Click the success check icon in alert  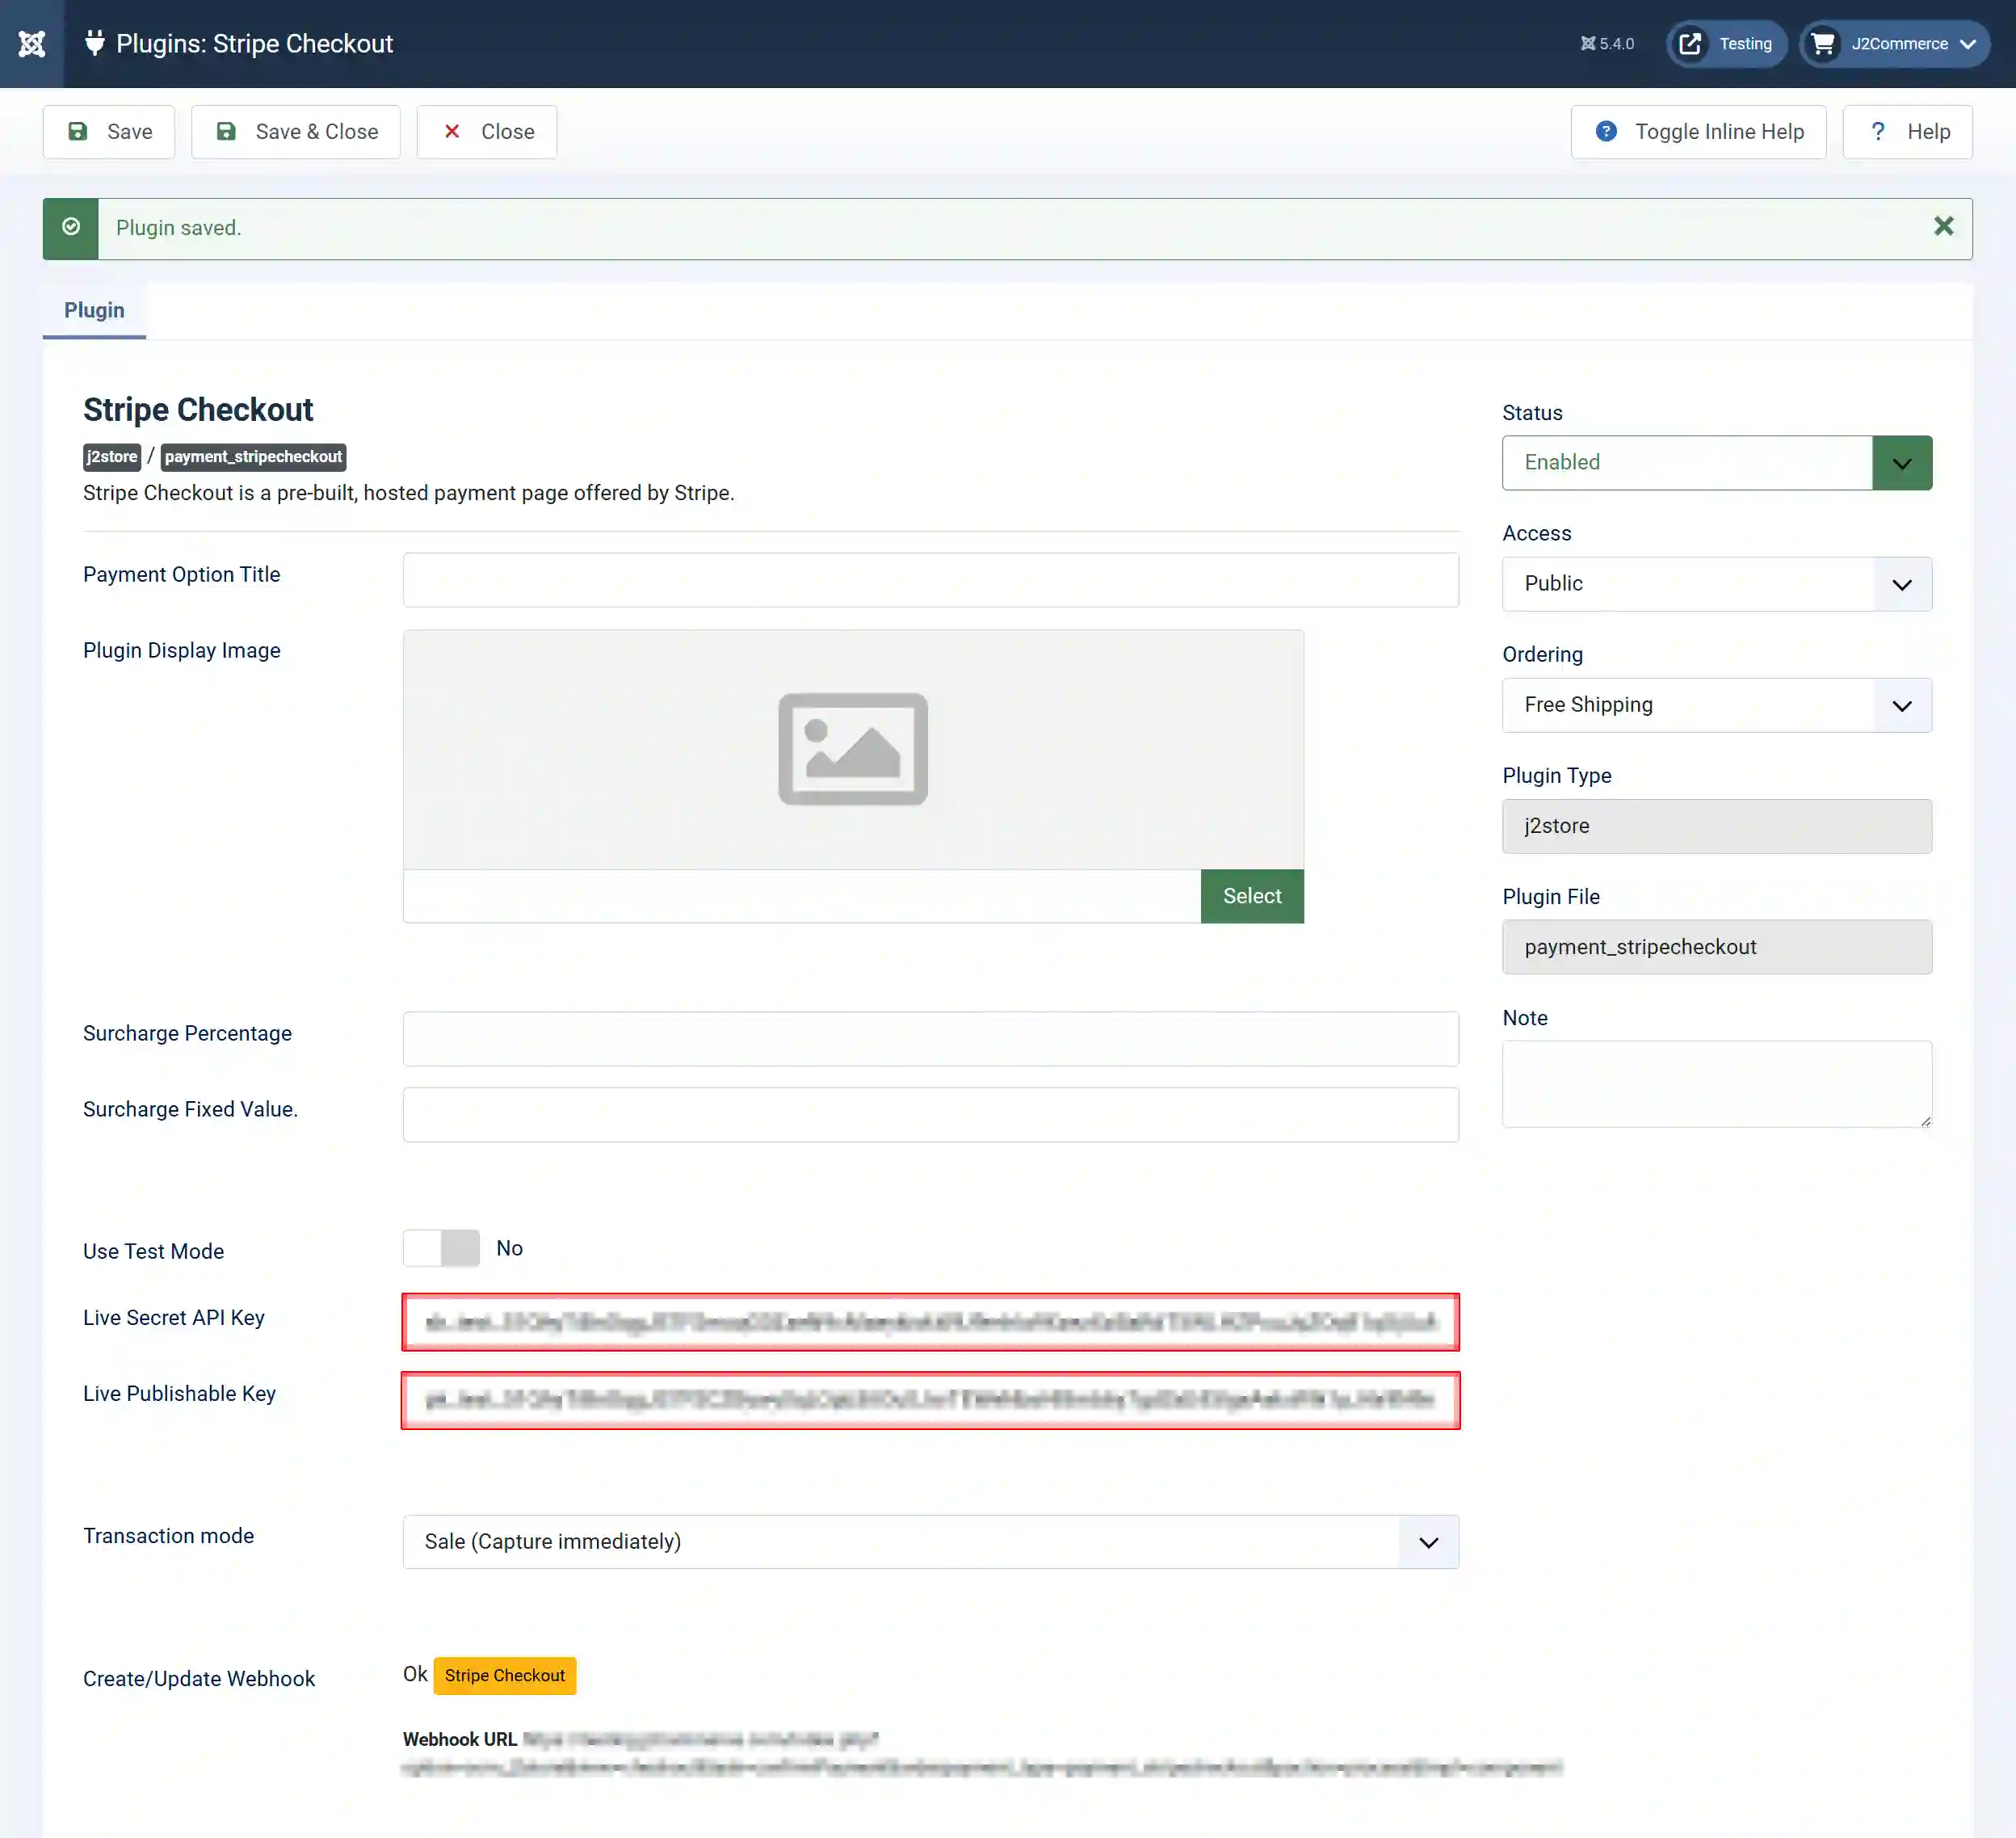(x=71, y=227)
